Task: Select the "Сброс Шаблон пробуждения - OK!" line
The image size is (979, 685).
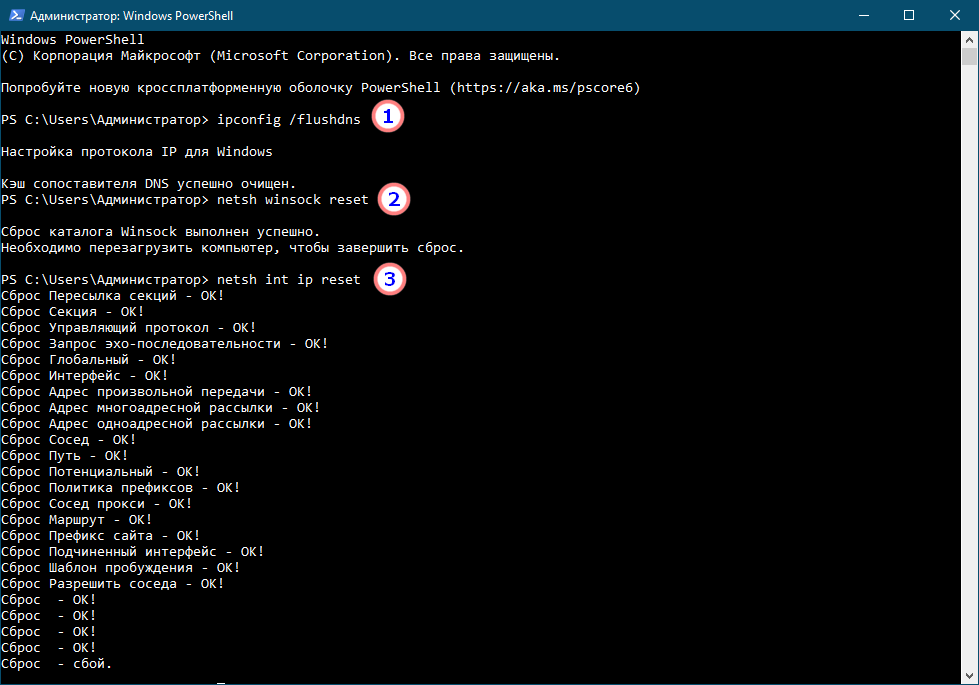Action: click(x=120, y=568)
